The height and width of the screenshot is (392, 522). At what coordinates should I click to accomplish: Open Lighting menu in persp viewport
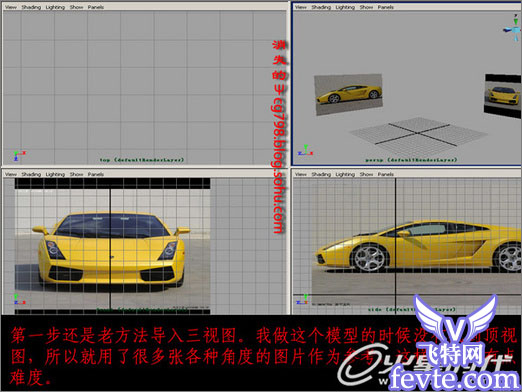pos(345,7)
